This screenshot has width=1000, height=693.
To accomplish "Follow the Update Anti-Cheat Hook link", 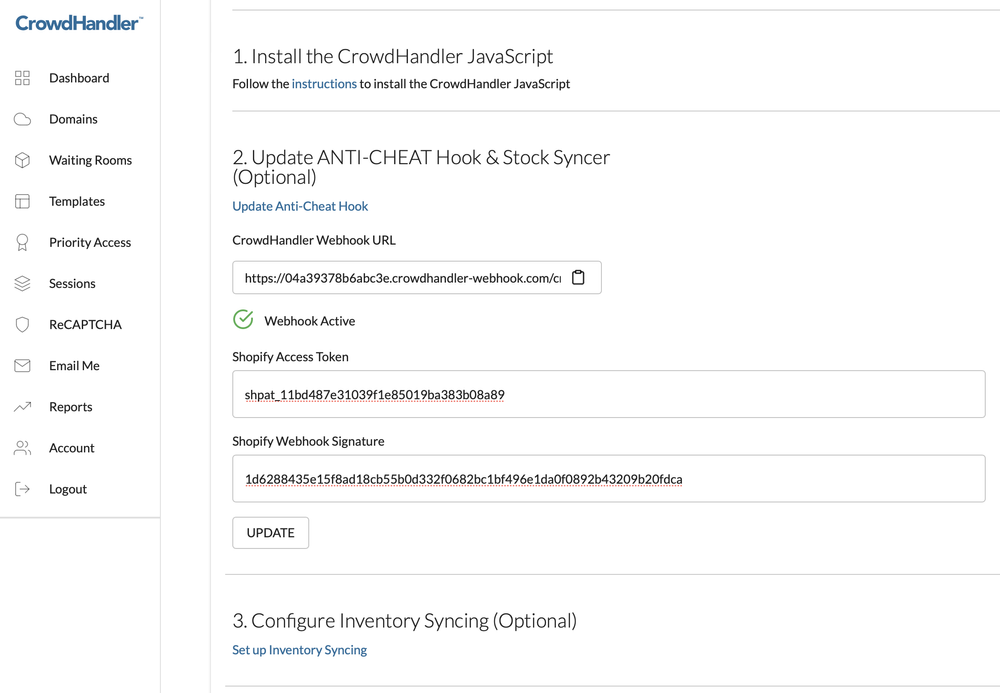I will [x=300, y=206].
